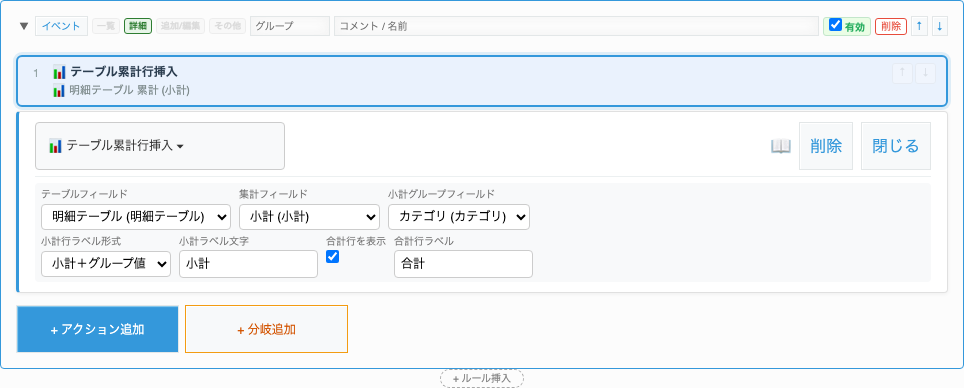This screenshot has width=964, height=388.
Task: Move action 1 up with the faded arrow
Action: tap(902, 73)
